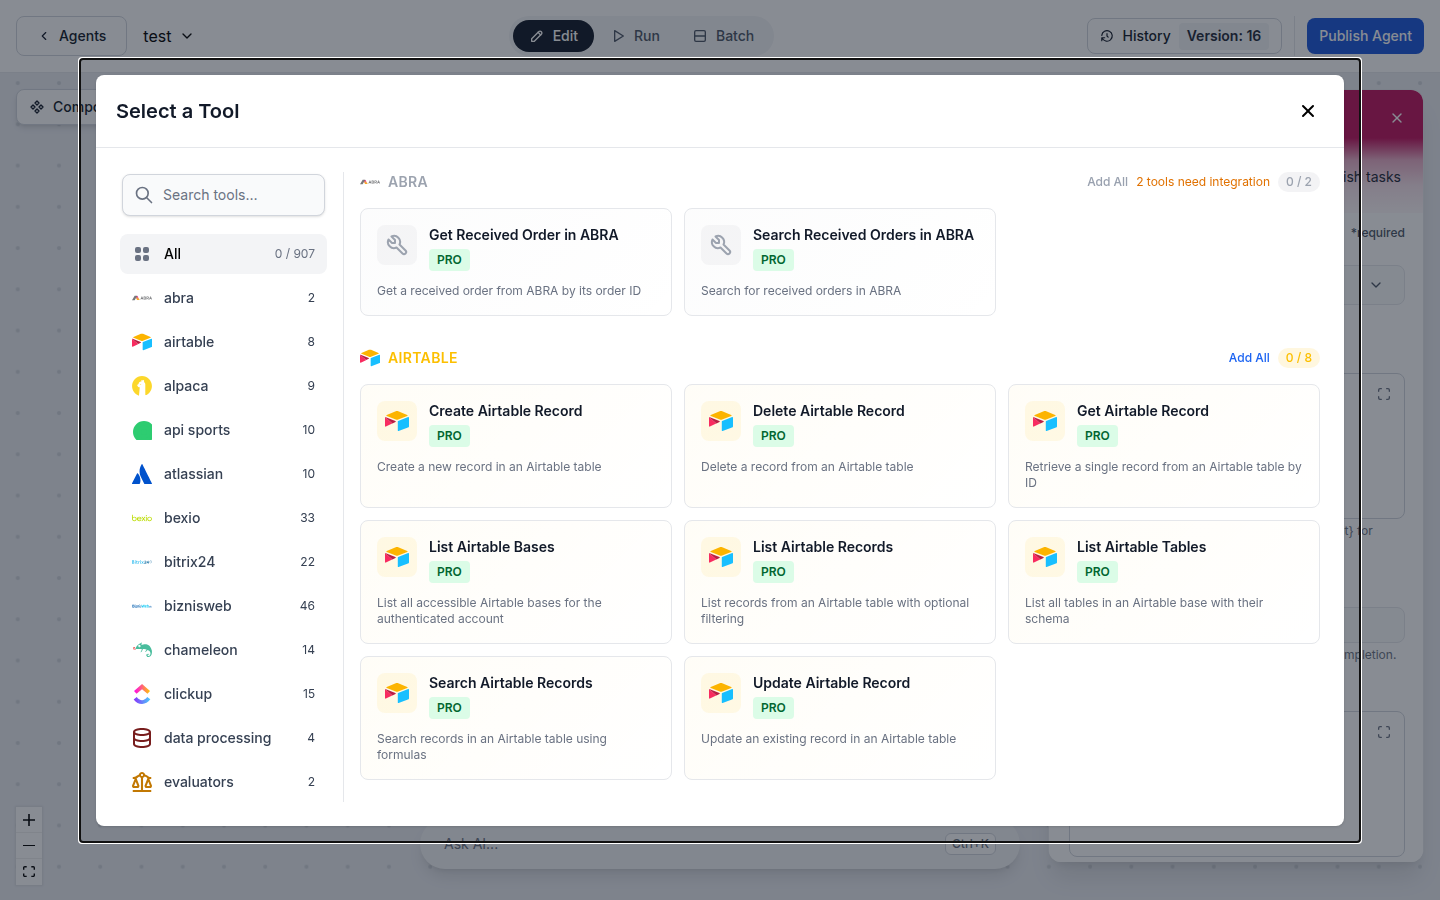Switch to the Batch tab
The width and height of the screenshot is (1440, 900).
pyautogui.click(x=723, y=35)
